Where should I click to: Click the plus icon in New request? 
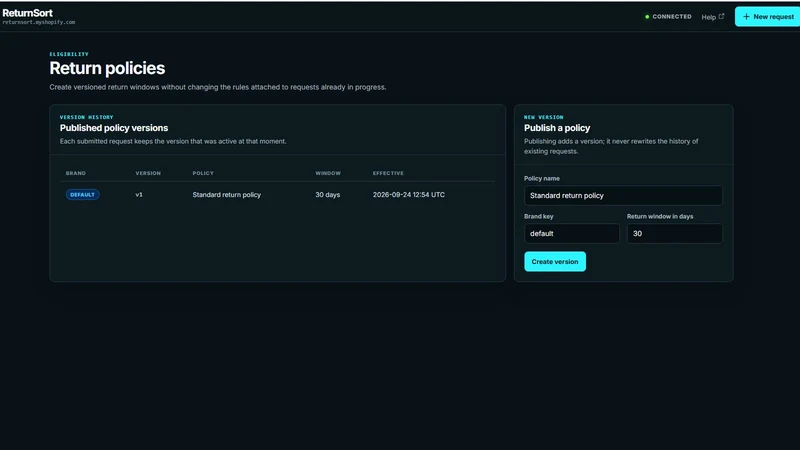point(746,16)
